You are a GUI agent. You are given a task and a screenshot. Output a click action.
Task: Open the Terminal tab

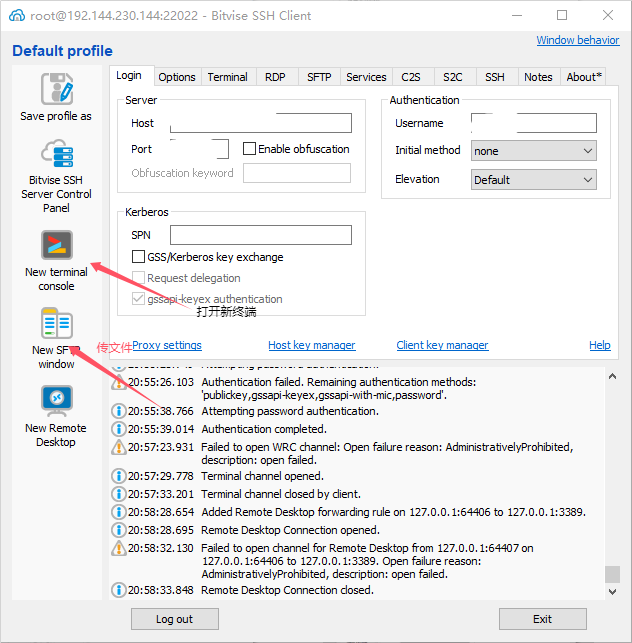tap(228, 77)
